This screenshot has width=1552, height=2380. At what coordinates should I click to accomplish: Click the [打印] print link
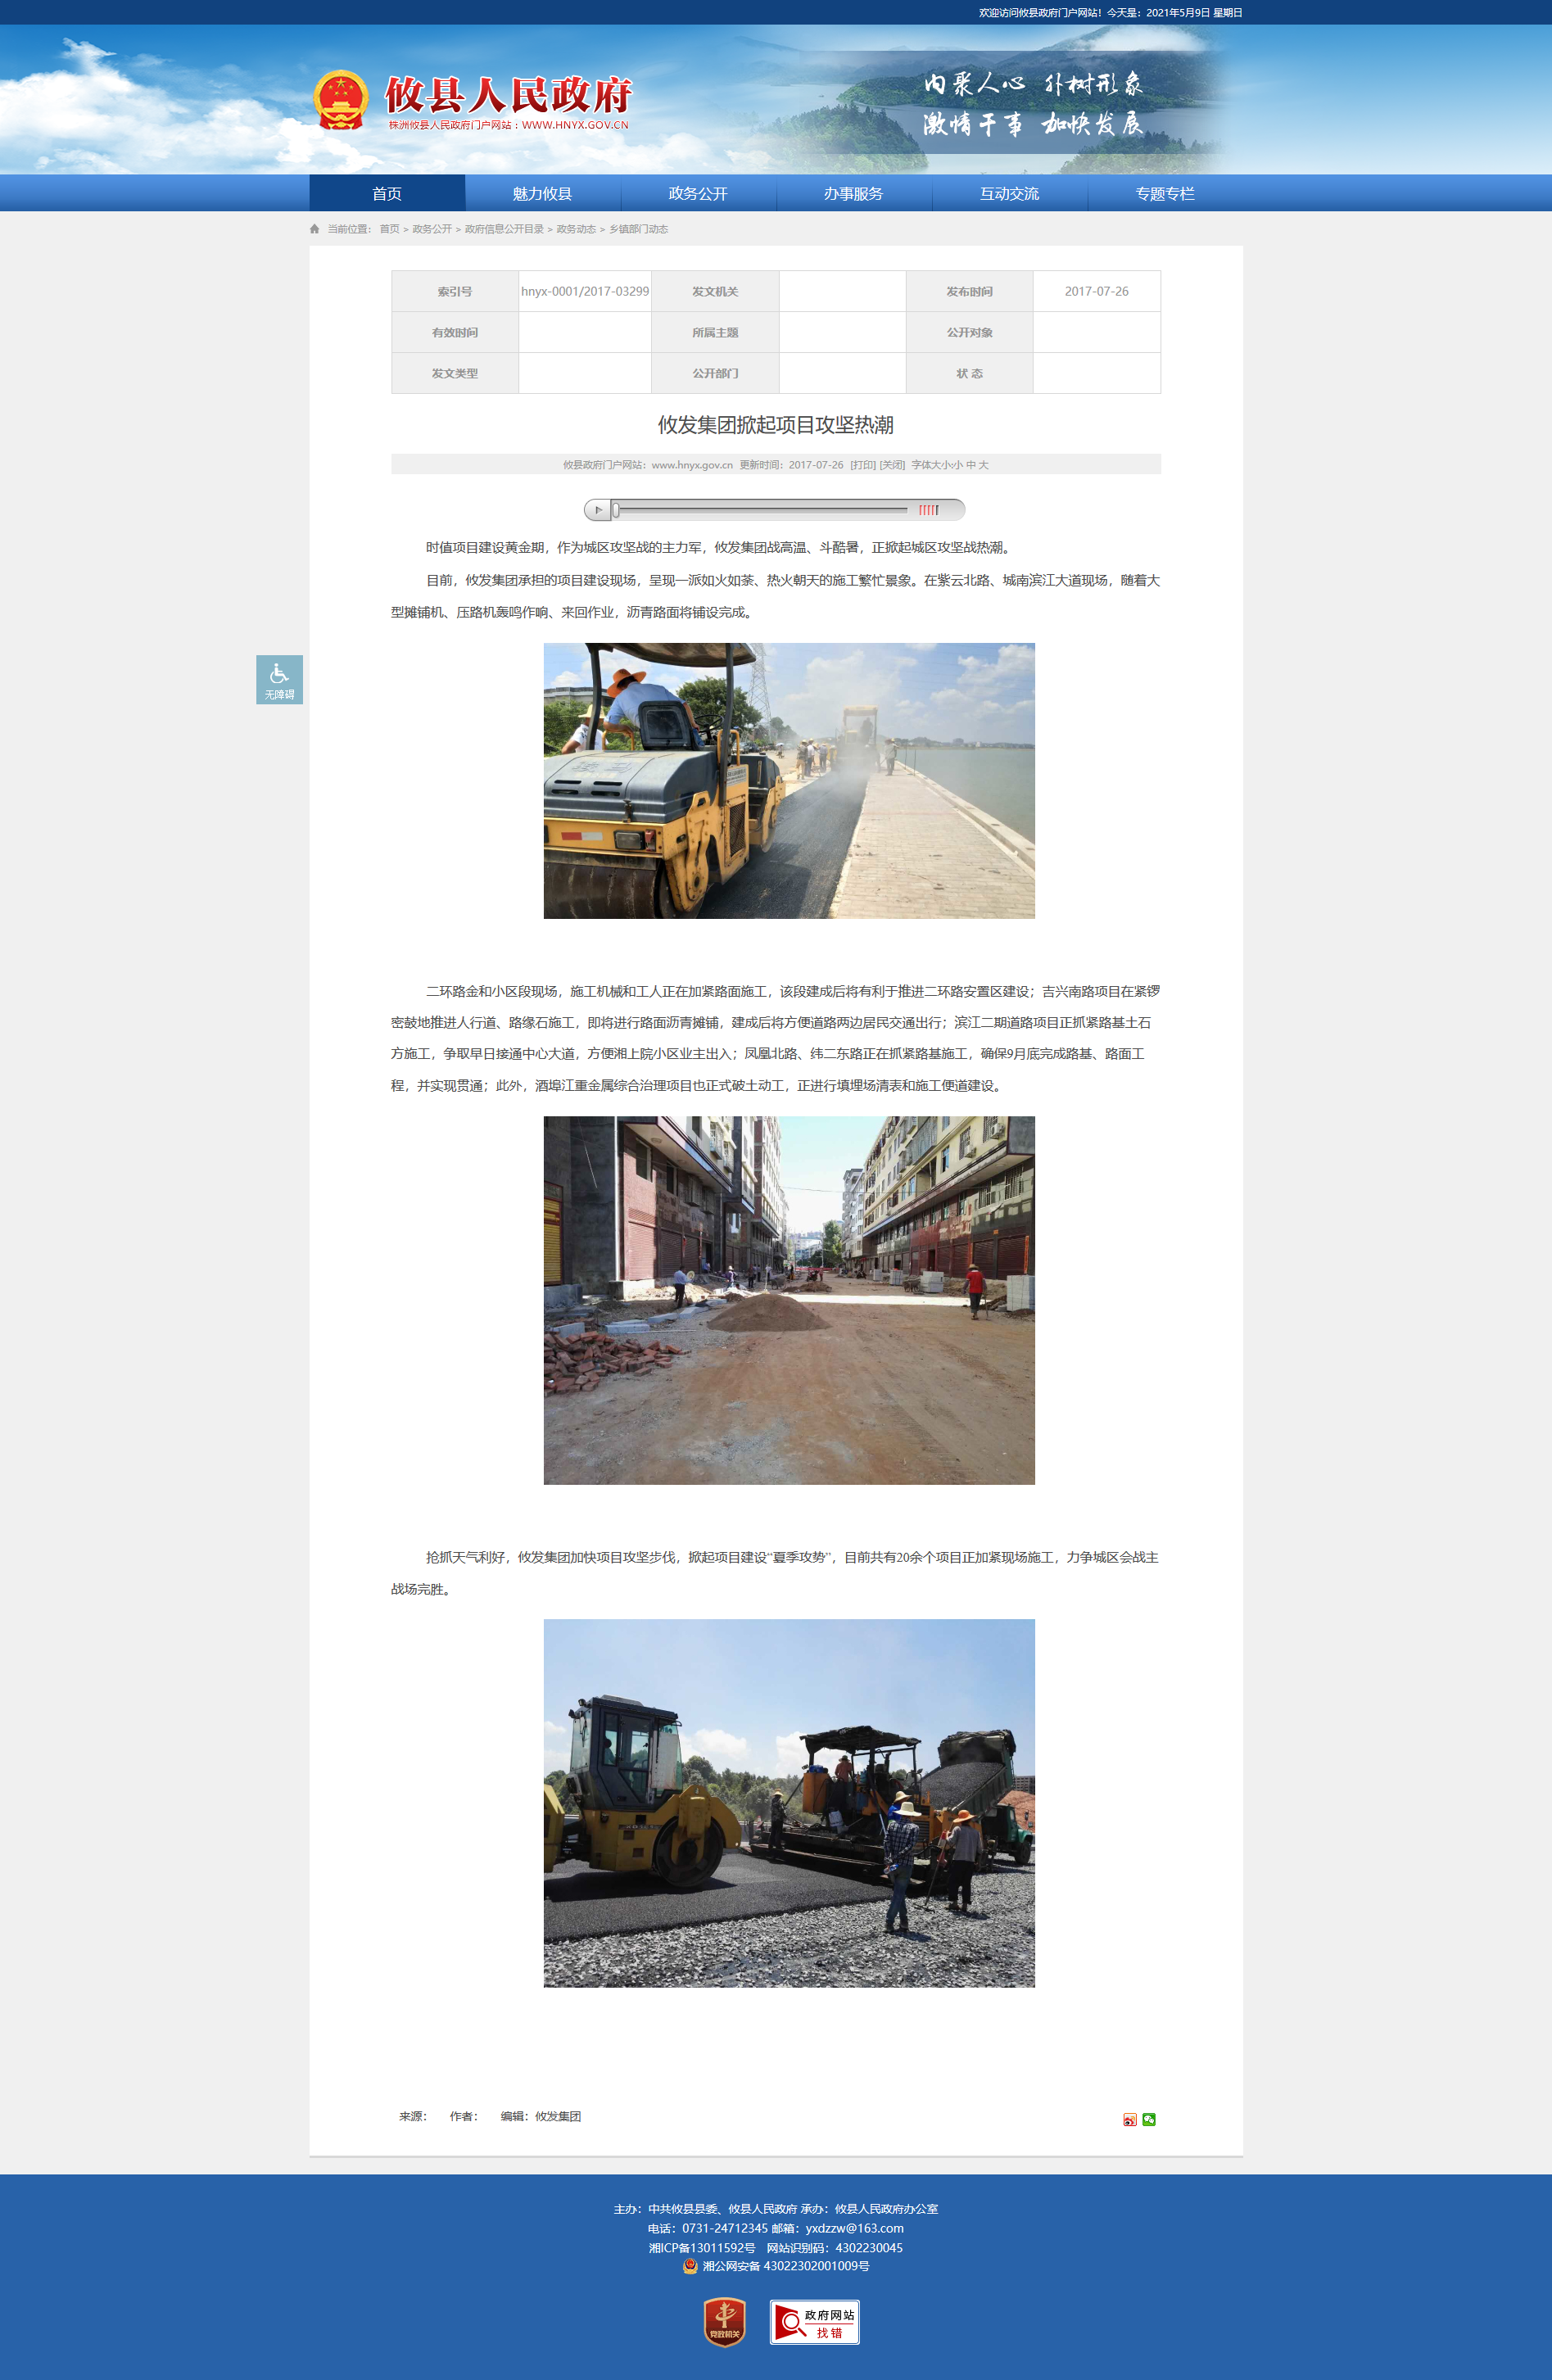[863, 465]
